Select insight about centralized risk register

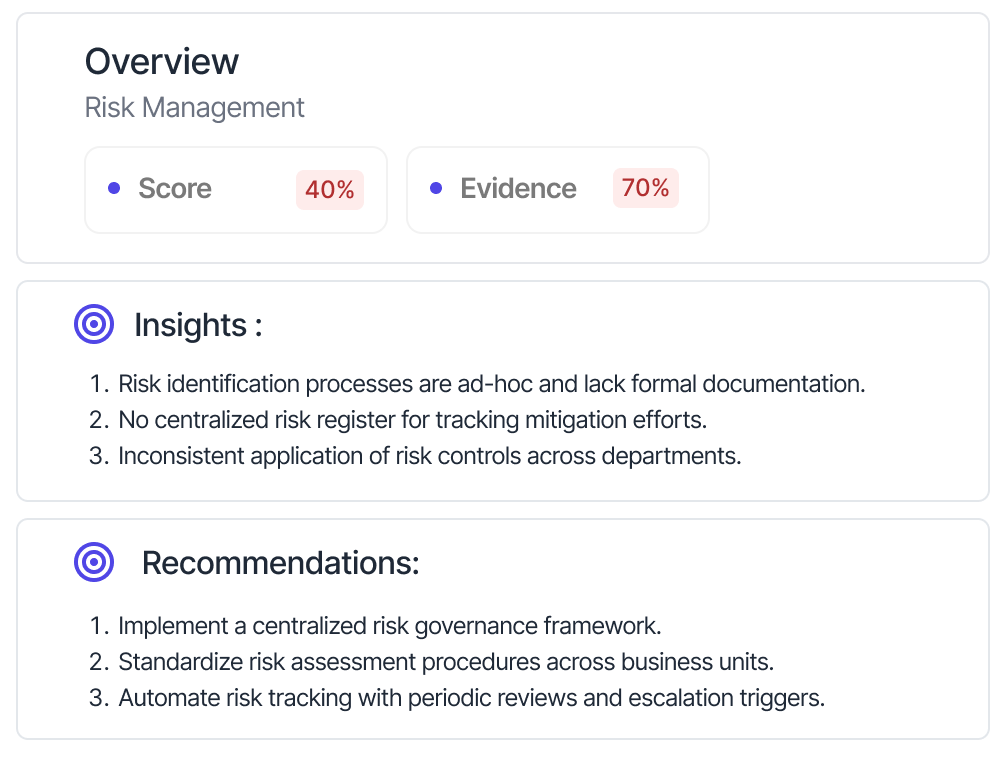(413, 420)
